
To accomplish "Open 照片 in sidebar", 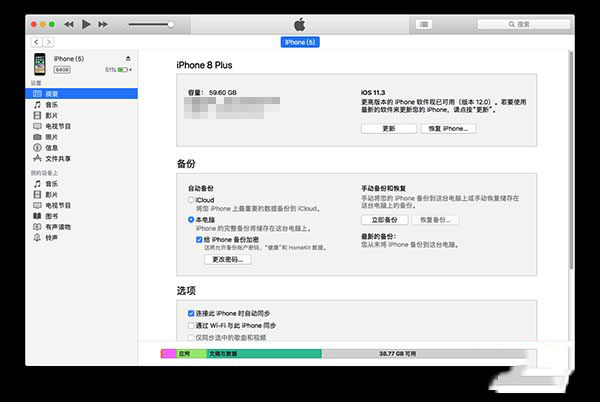I will coord(82,137).
